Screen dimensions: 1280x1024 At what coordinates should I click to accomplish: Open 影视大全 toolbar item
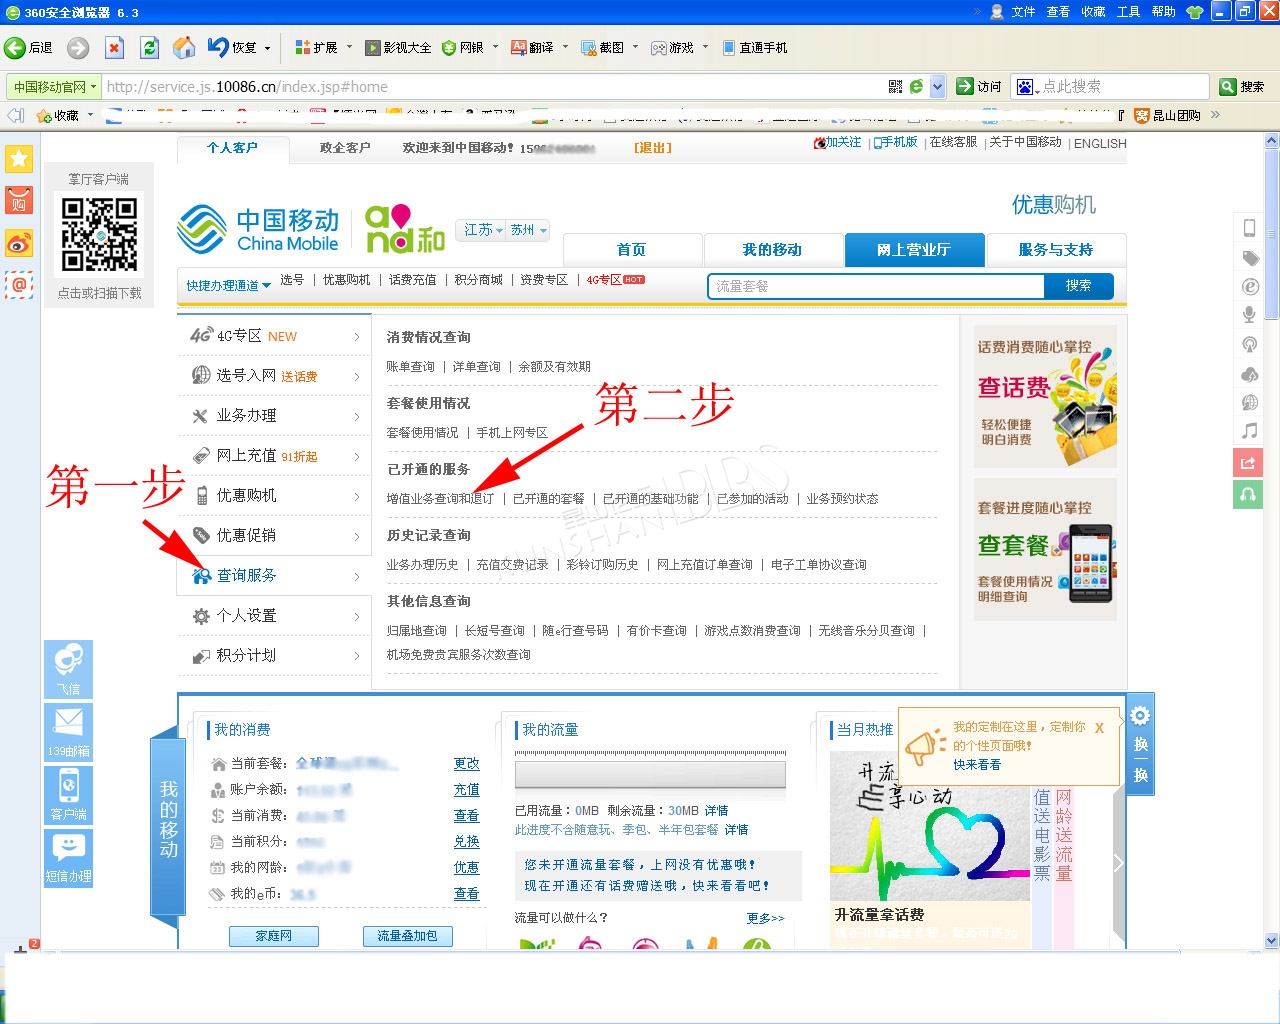click(x=398, y=47)
